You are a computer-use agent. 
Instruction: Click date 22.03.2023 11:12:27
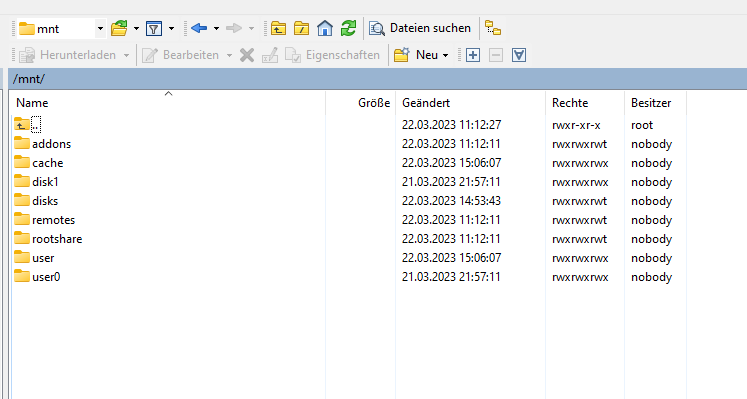[452, 125]
